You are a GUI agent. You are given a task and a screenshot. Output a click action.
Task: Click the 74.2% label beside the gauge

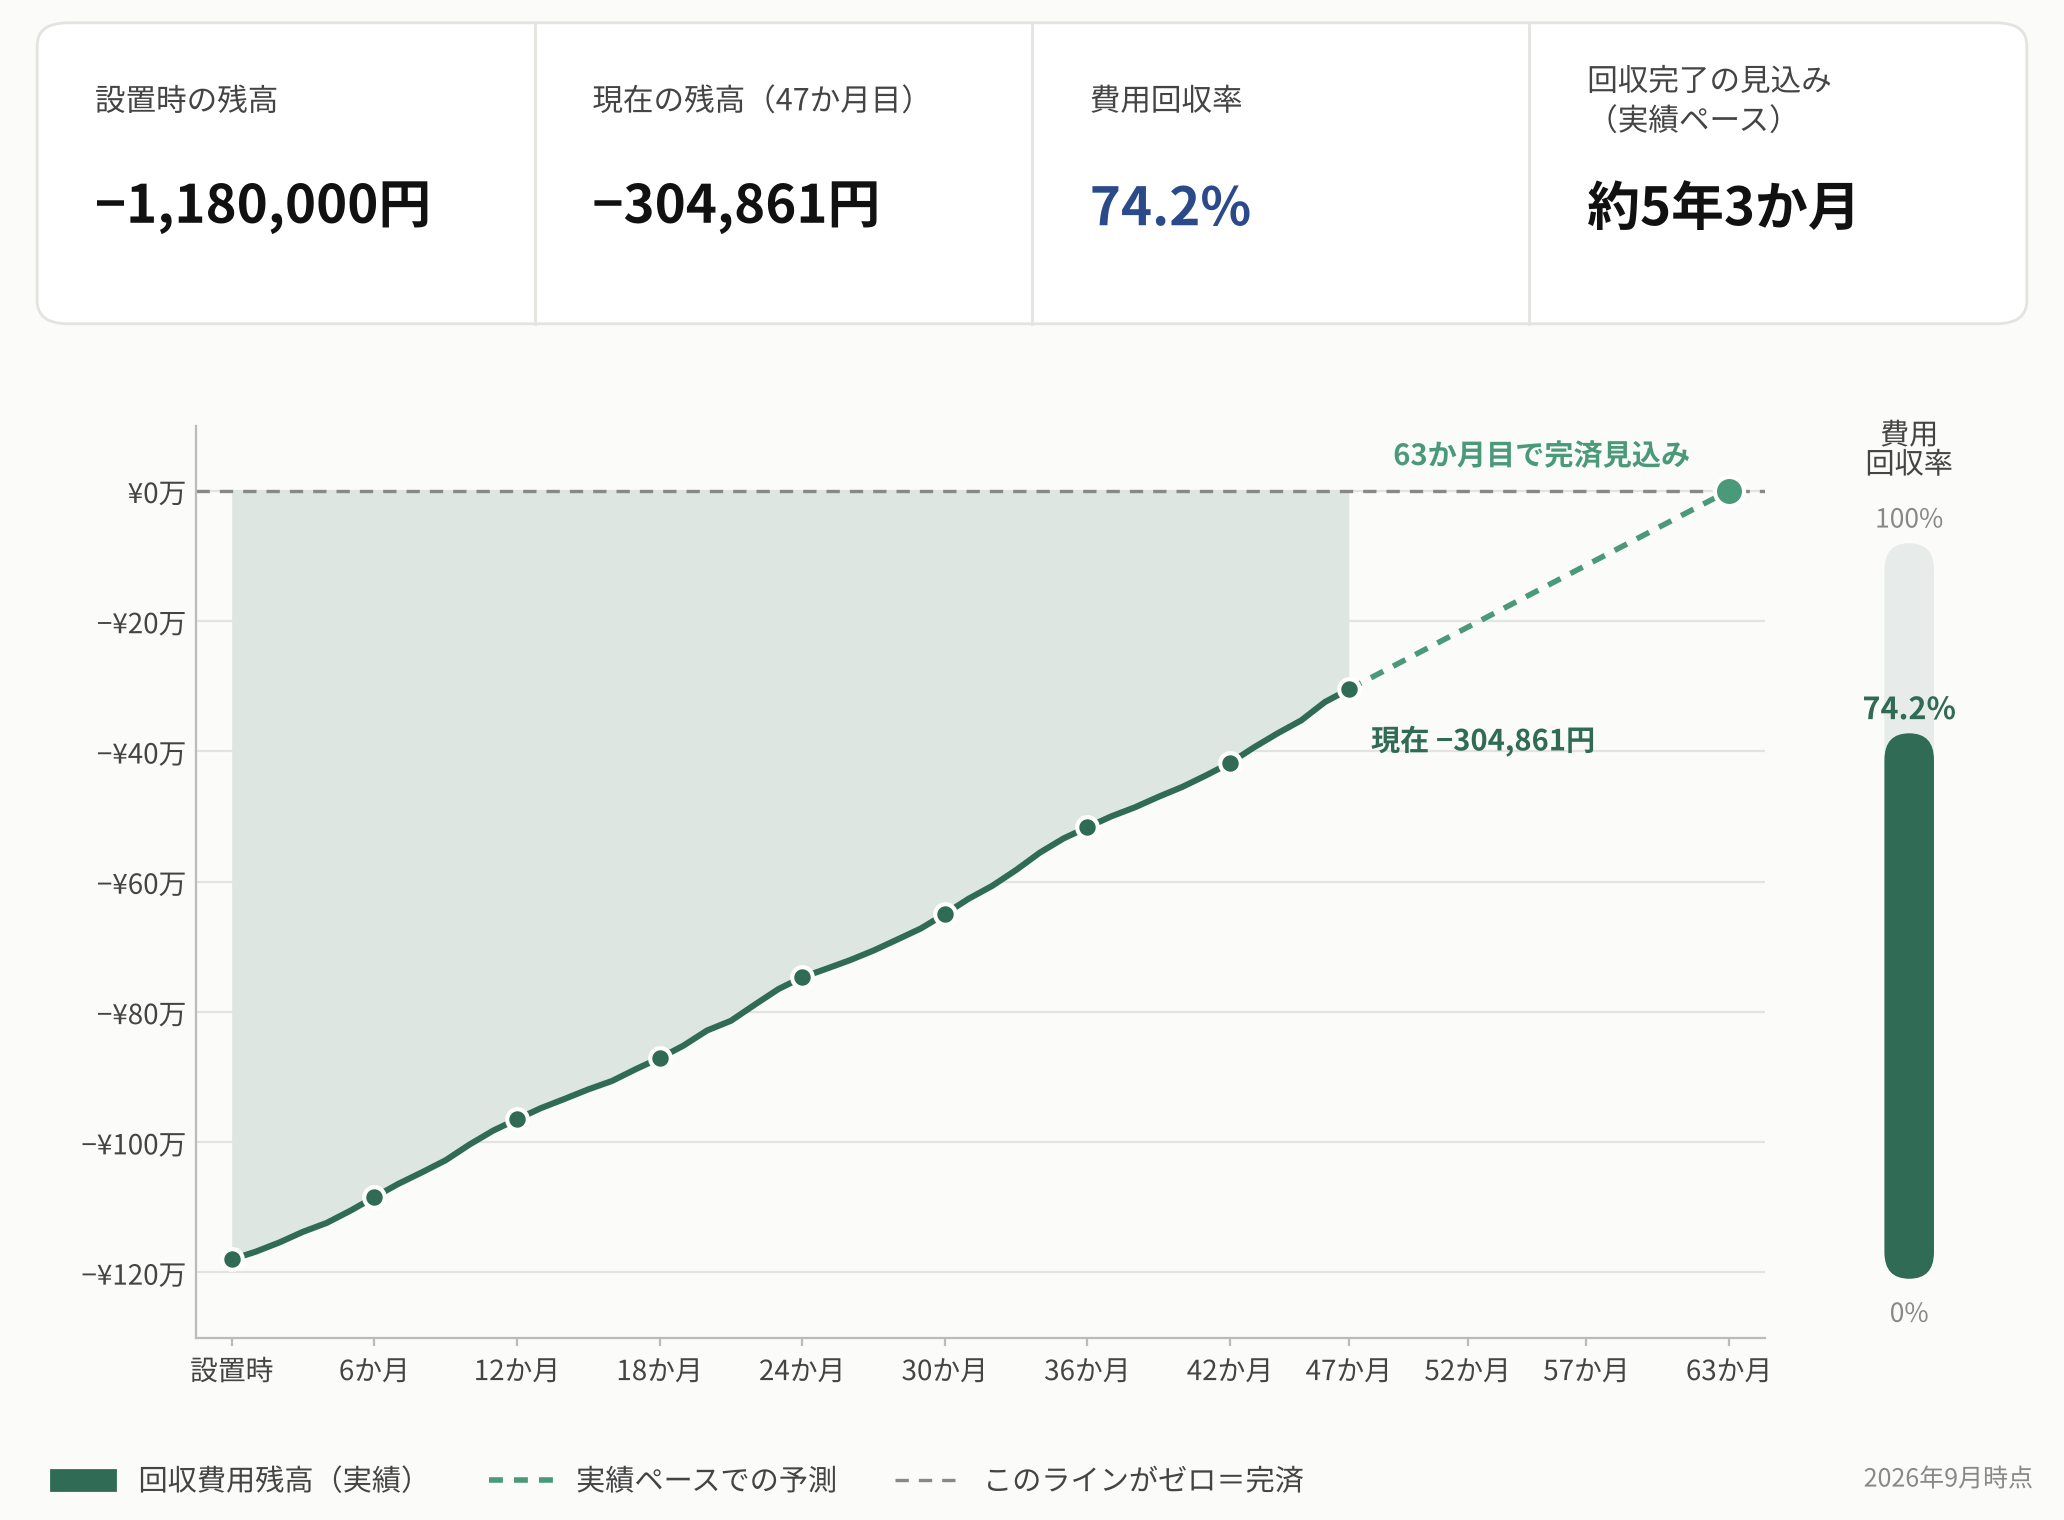1909,708
